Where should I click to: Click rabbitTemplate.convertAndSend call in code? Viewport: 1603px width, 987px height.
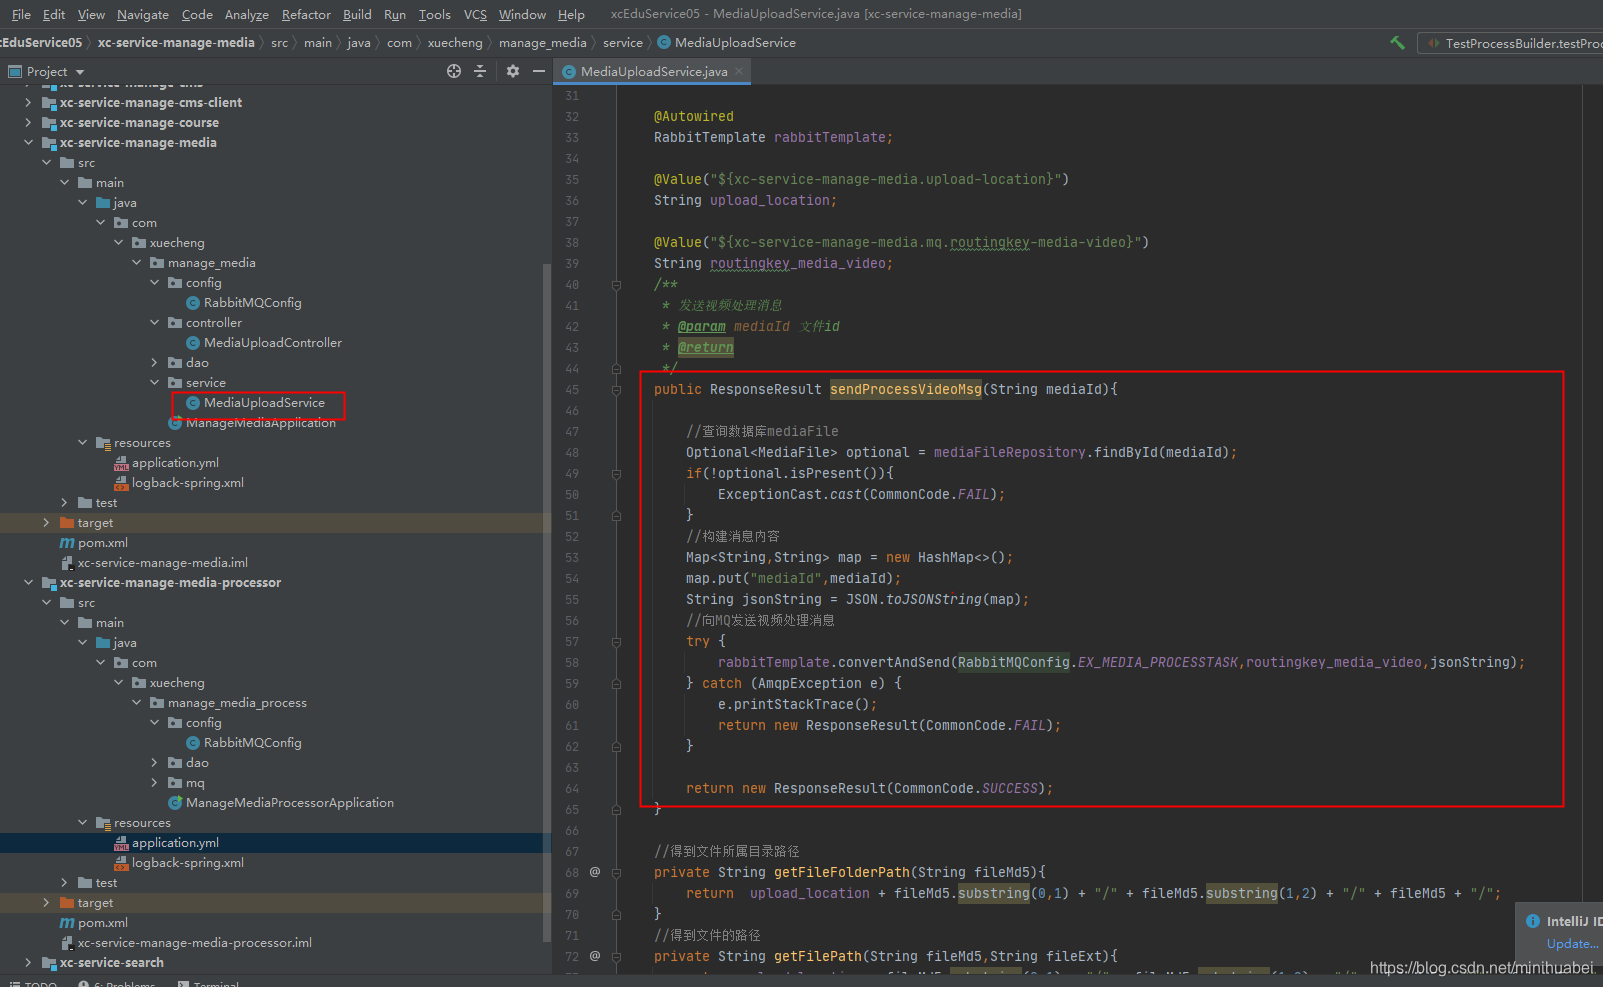[834, 662]
